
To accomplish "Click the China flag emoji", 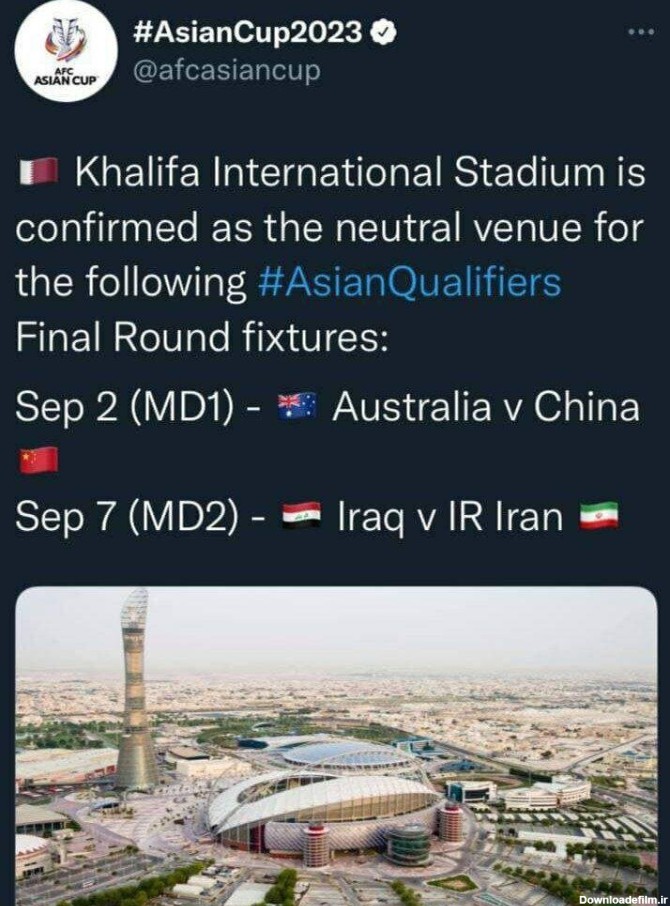I will click(39, 460).
